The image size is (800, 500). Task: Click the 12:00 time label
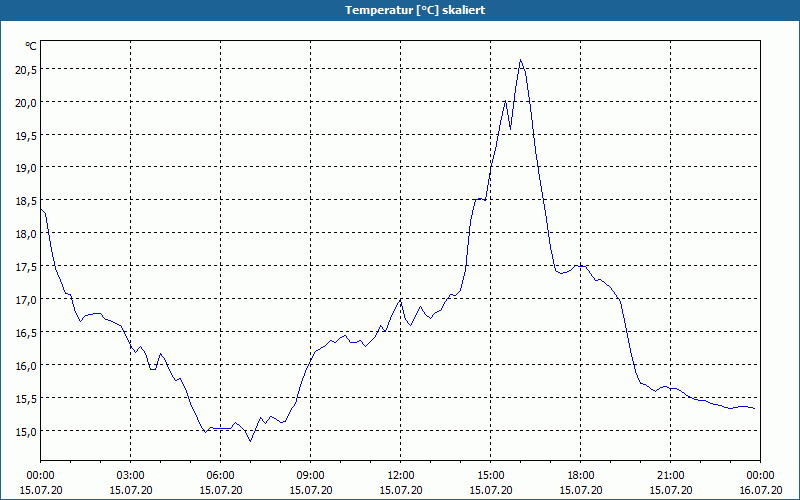click(x=401, y=476)
